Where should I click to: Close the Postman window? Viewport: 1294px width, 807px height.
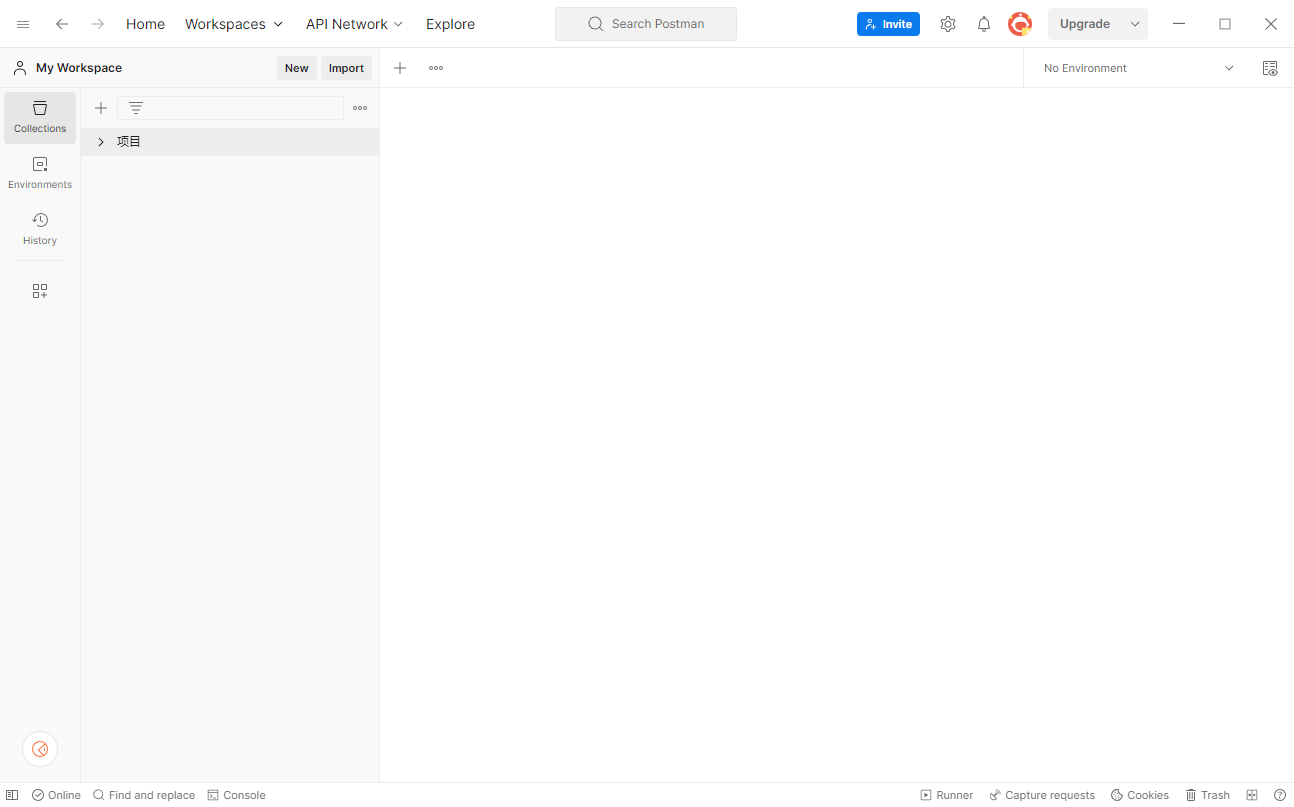(1271, 24)
